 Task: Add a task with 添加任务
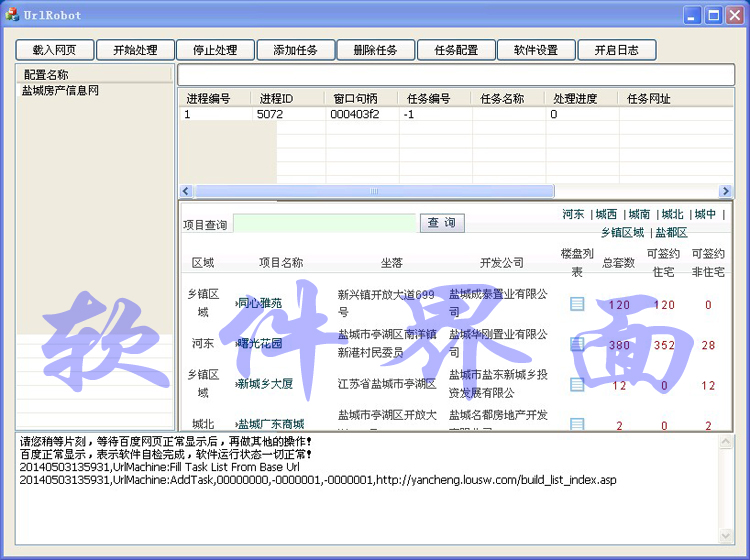click(x=296, y=50)
